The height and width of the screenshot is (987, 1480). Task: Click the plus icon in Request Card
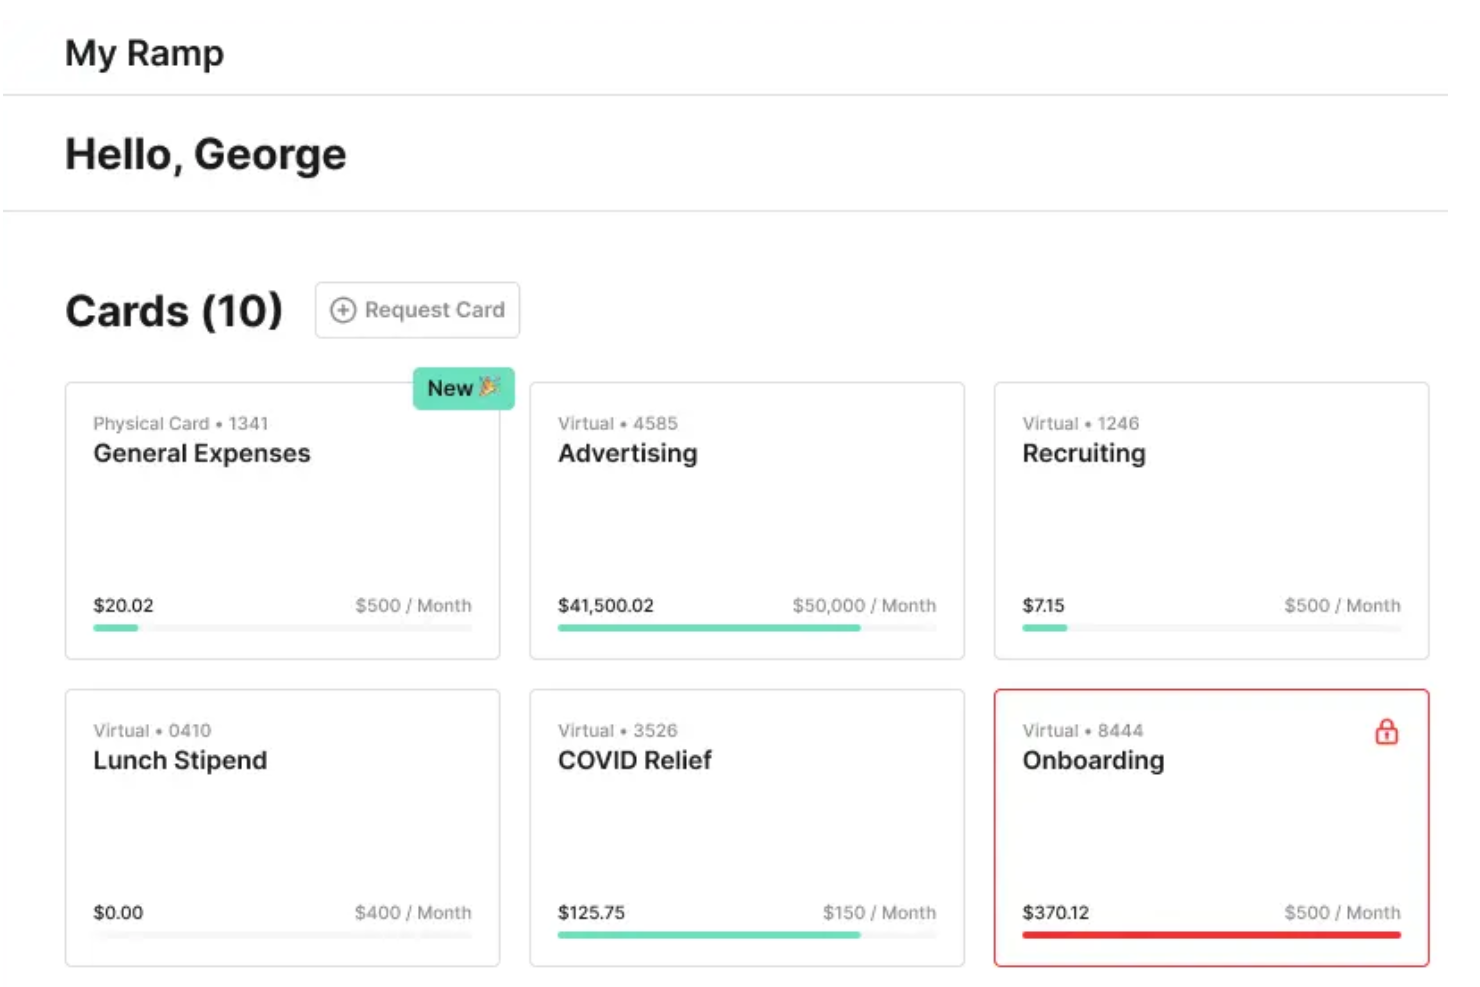[x=343, y=310]
